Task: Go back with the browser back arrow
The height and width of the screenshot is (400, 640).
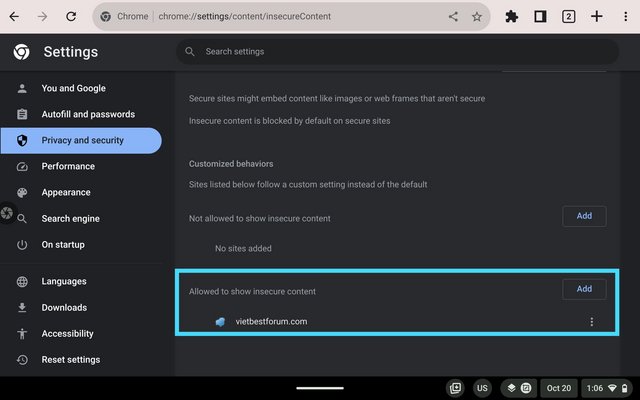Action: coord(14,16)
